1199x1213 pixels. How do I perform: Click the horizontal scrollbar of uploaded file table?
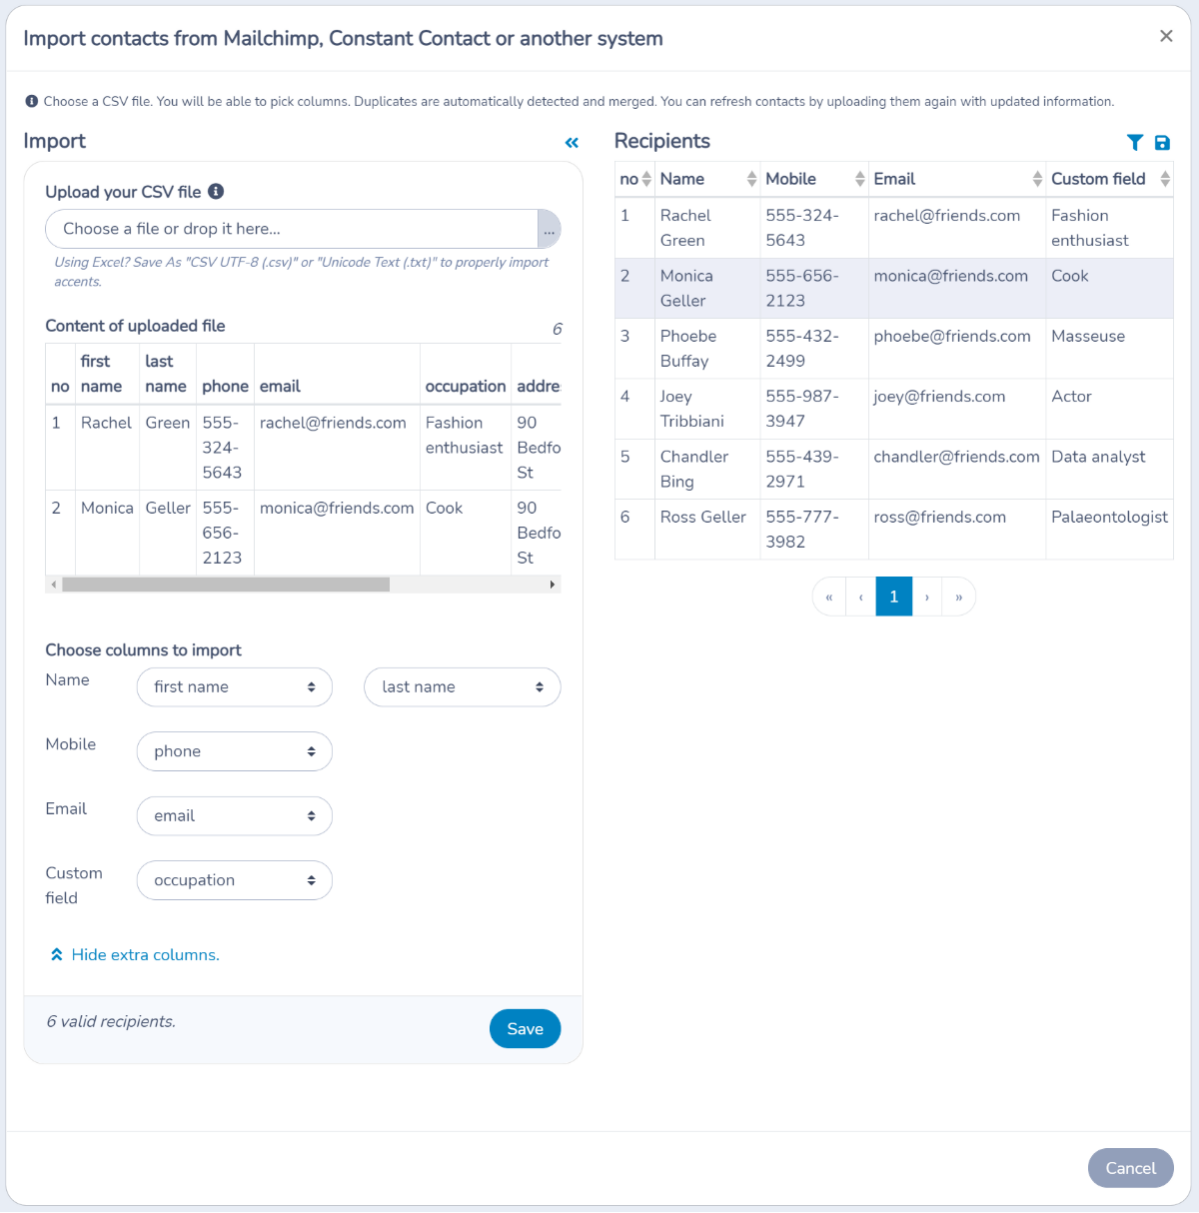pyautogui.click(x=226, y=584)
